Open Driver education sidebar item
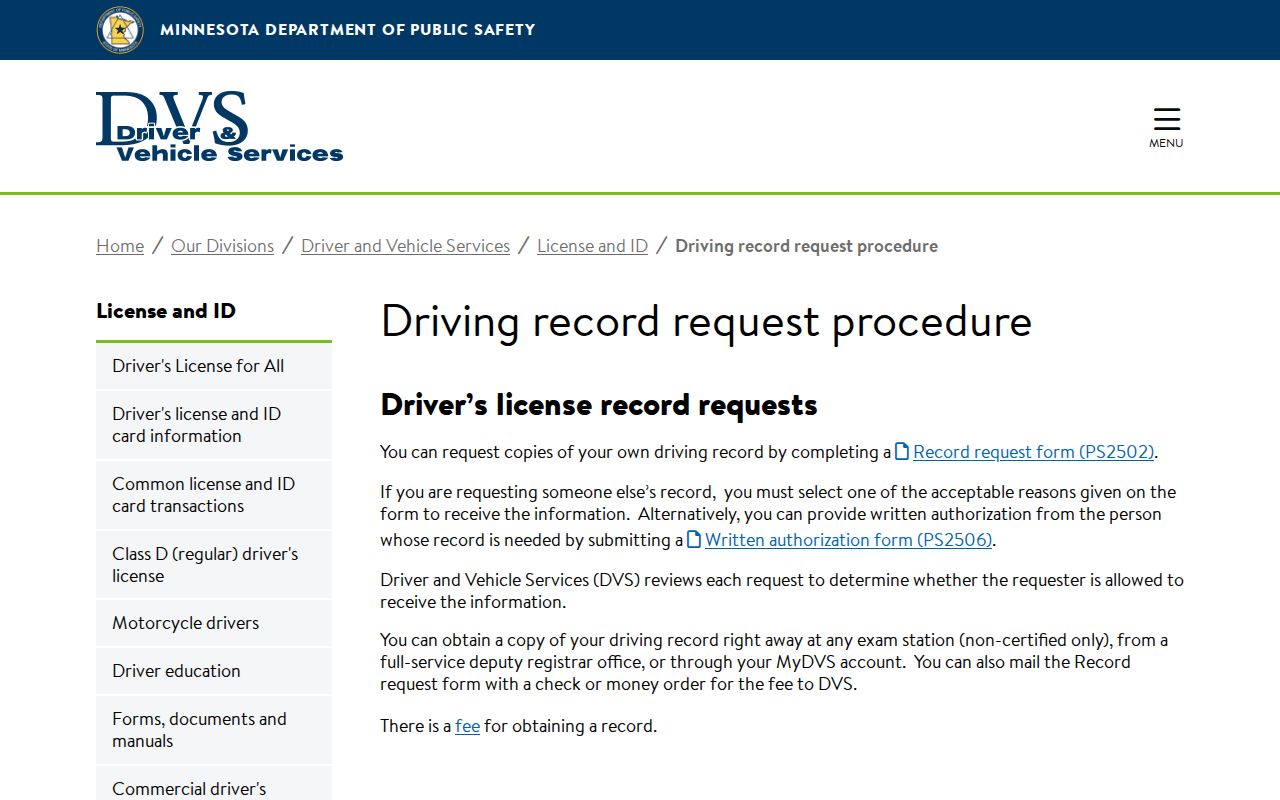Screen dimensions: 1280x800 [x=214, y=671]
